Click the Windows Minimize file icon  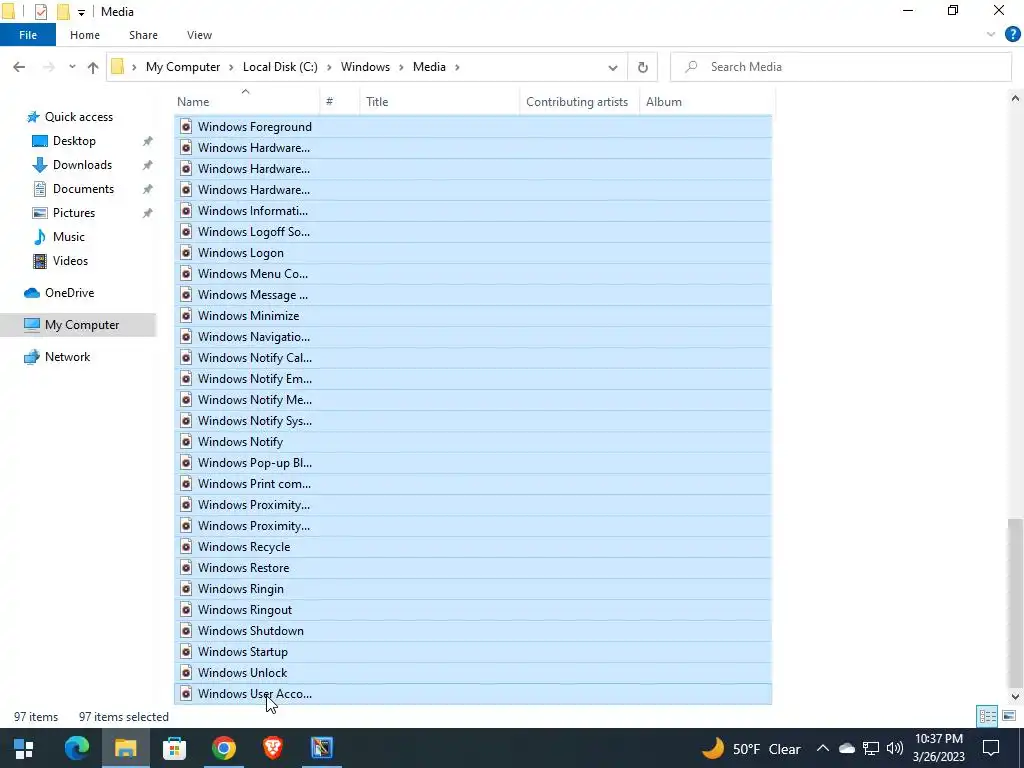point(186,315)
